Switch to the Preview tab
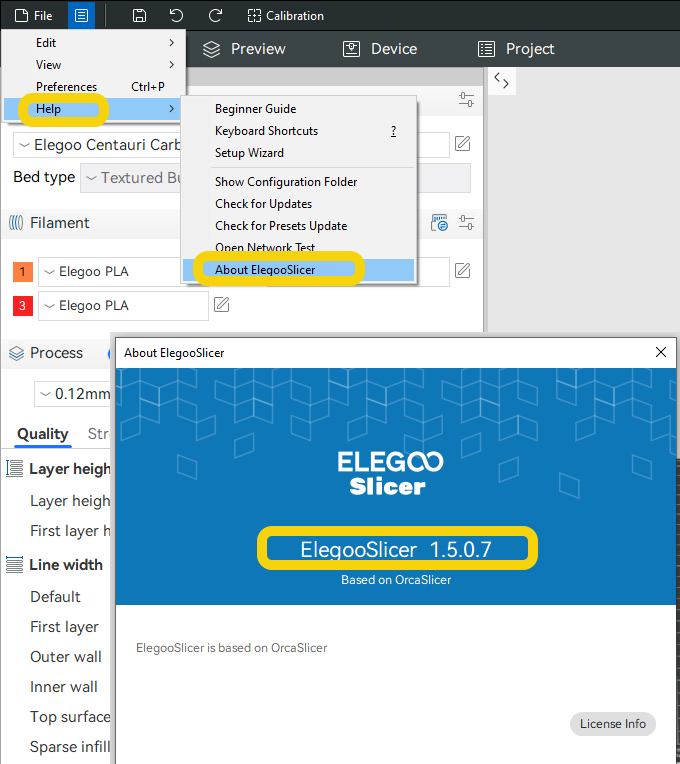This screenshot has height=764, width=680. (245, 49)
